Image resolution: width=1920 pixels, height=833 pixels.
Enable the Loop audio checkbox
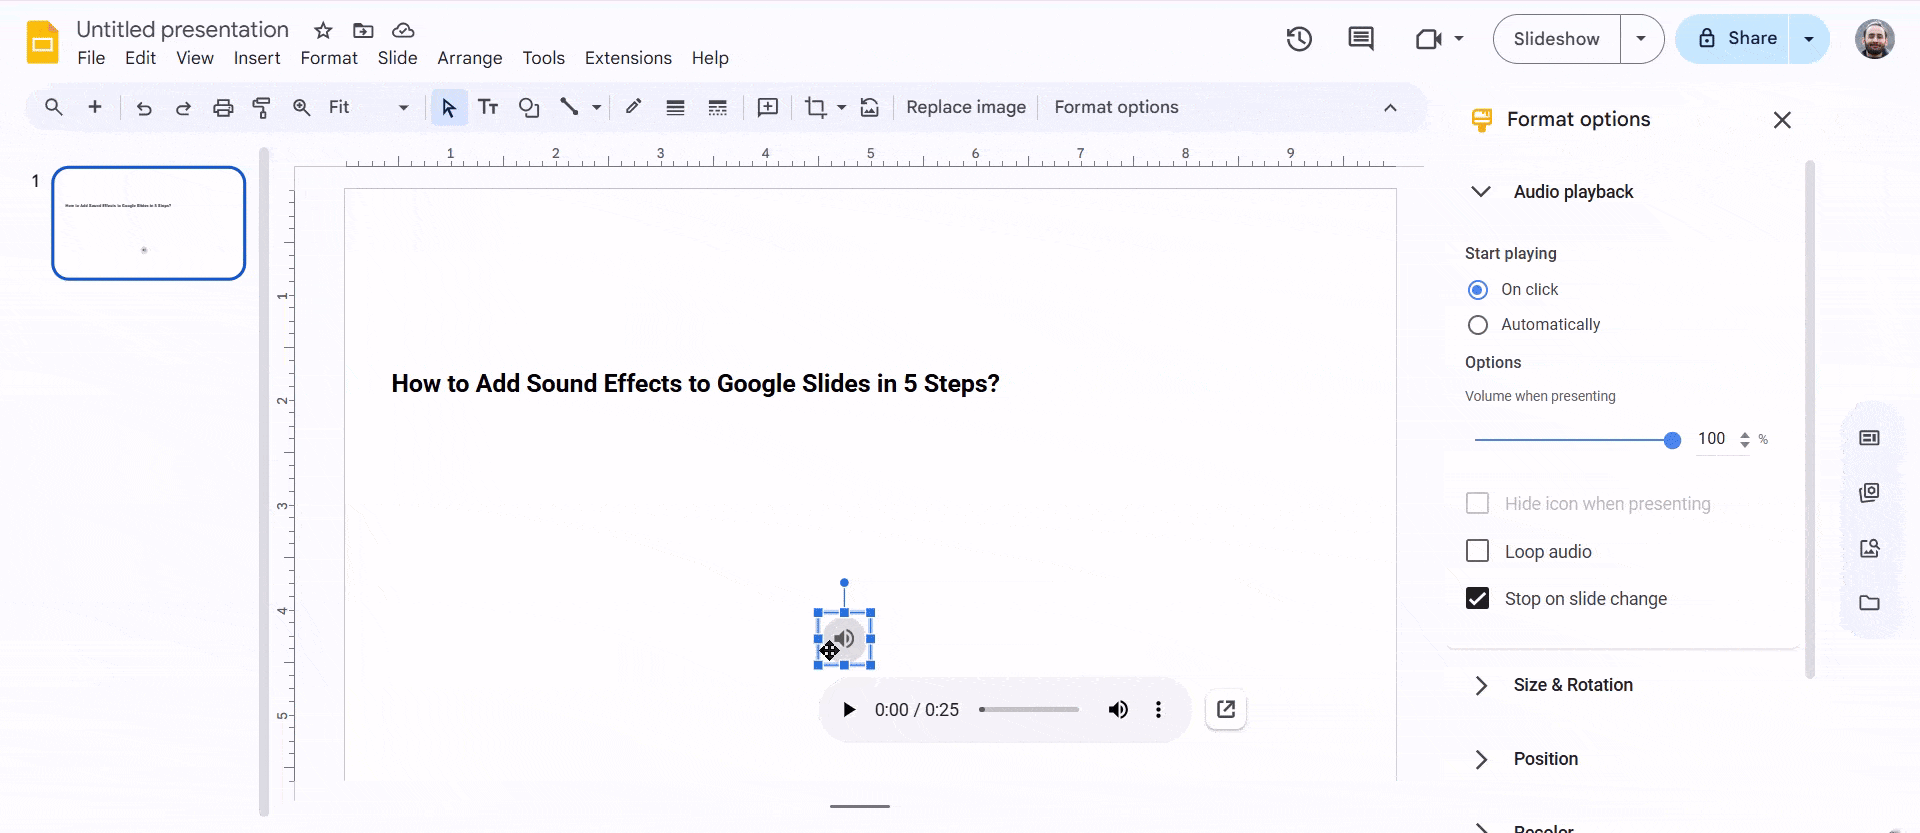(1477, 551)
